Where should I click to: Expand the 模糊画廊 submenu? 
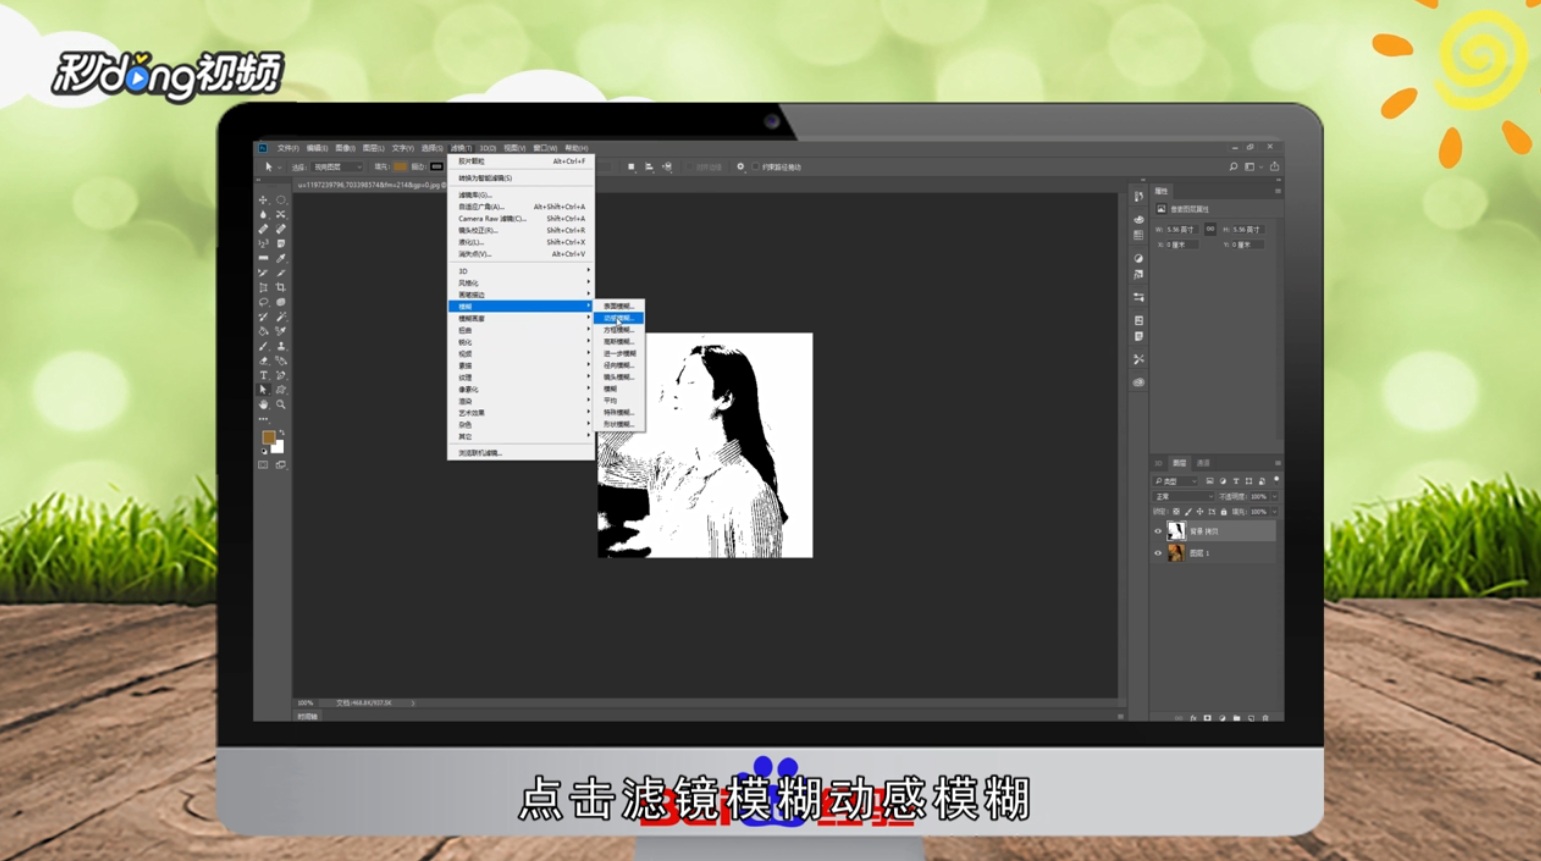coord(520,318)
